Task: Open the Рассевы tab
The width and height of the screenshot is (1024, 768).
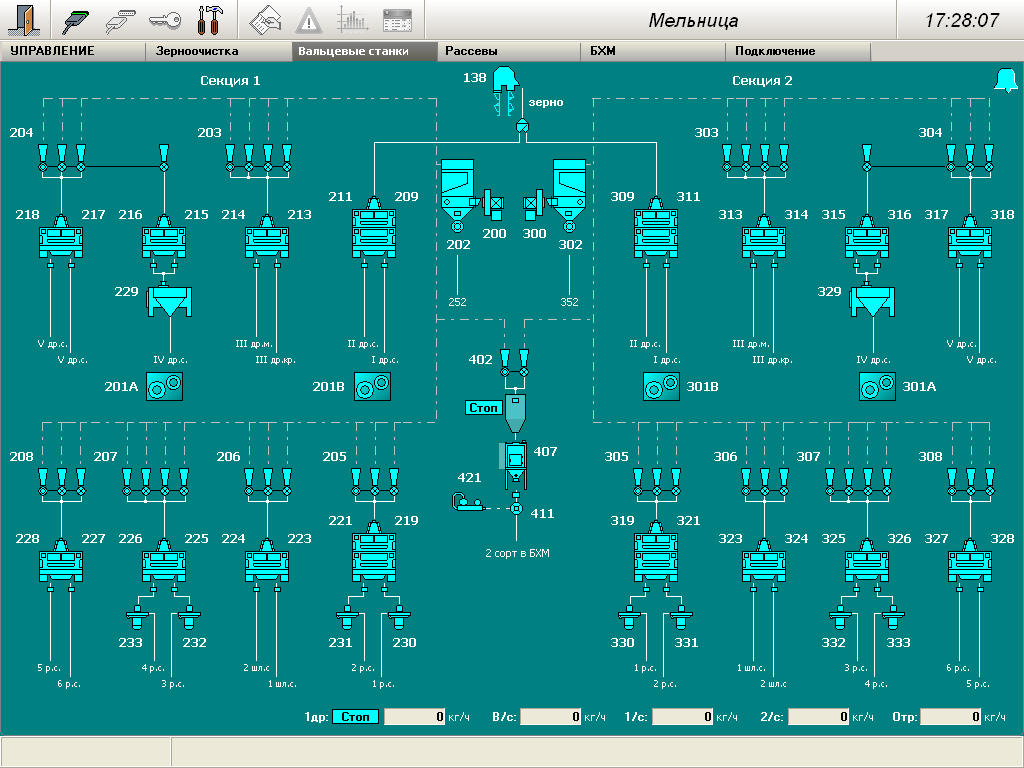Action: coord(471,51)
